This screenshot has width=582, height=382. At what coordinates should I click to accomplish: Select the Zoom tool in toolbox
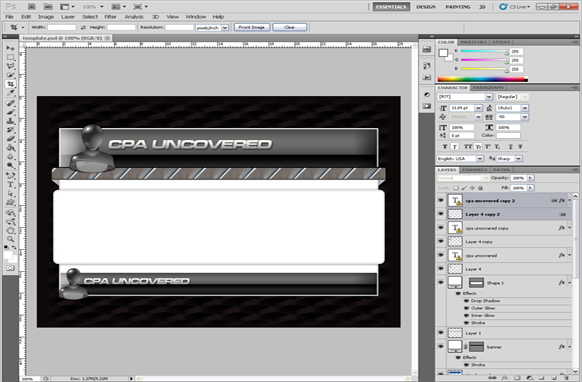(x=10, y=239)
